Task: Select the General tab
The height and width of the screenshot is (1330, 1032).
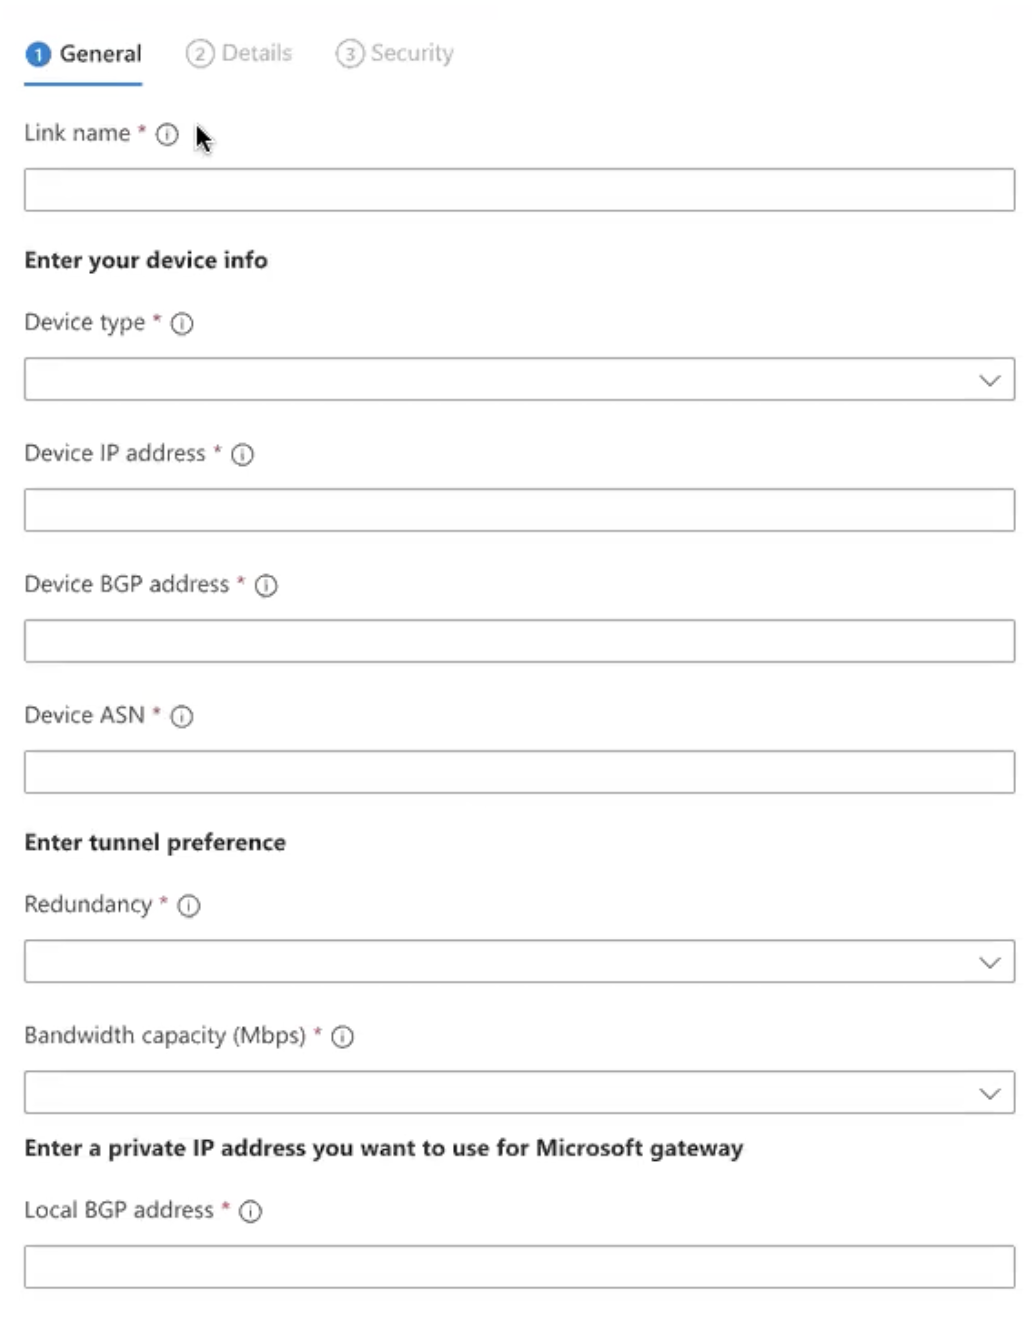Action: [x=84, y=54]
